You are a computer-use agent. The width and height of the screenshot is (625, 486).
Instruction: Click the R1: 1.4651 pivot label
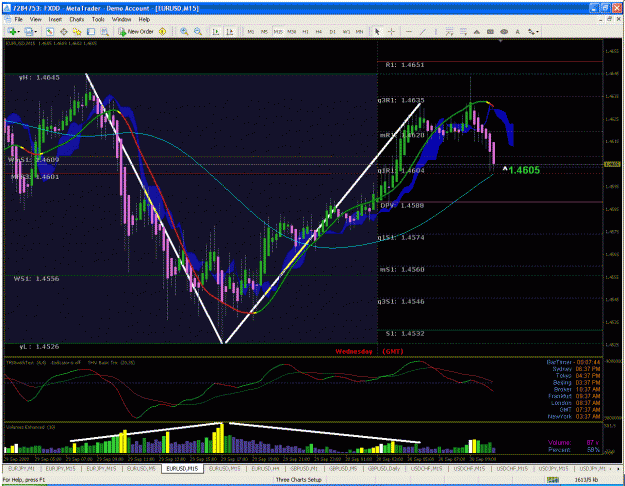coord(405,65)
